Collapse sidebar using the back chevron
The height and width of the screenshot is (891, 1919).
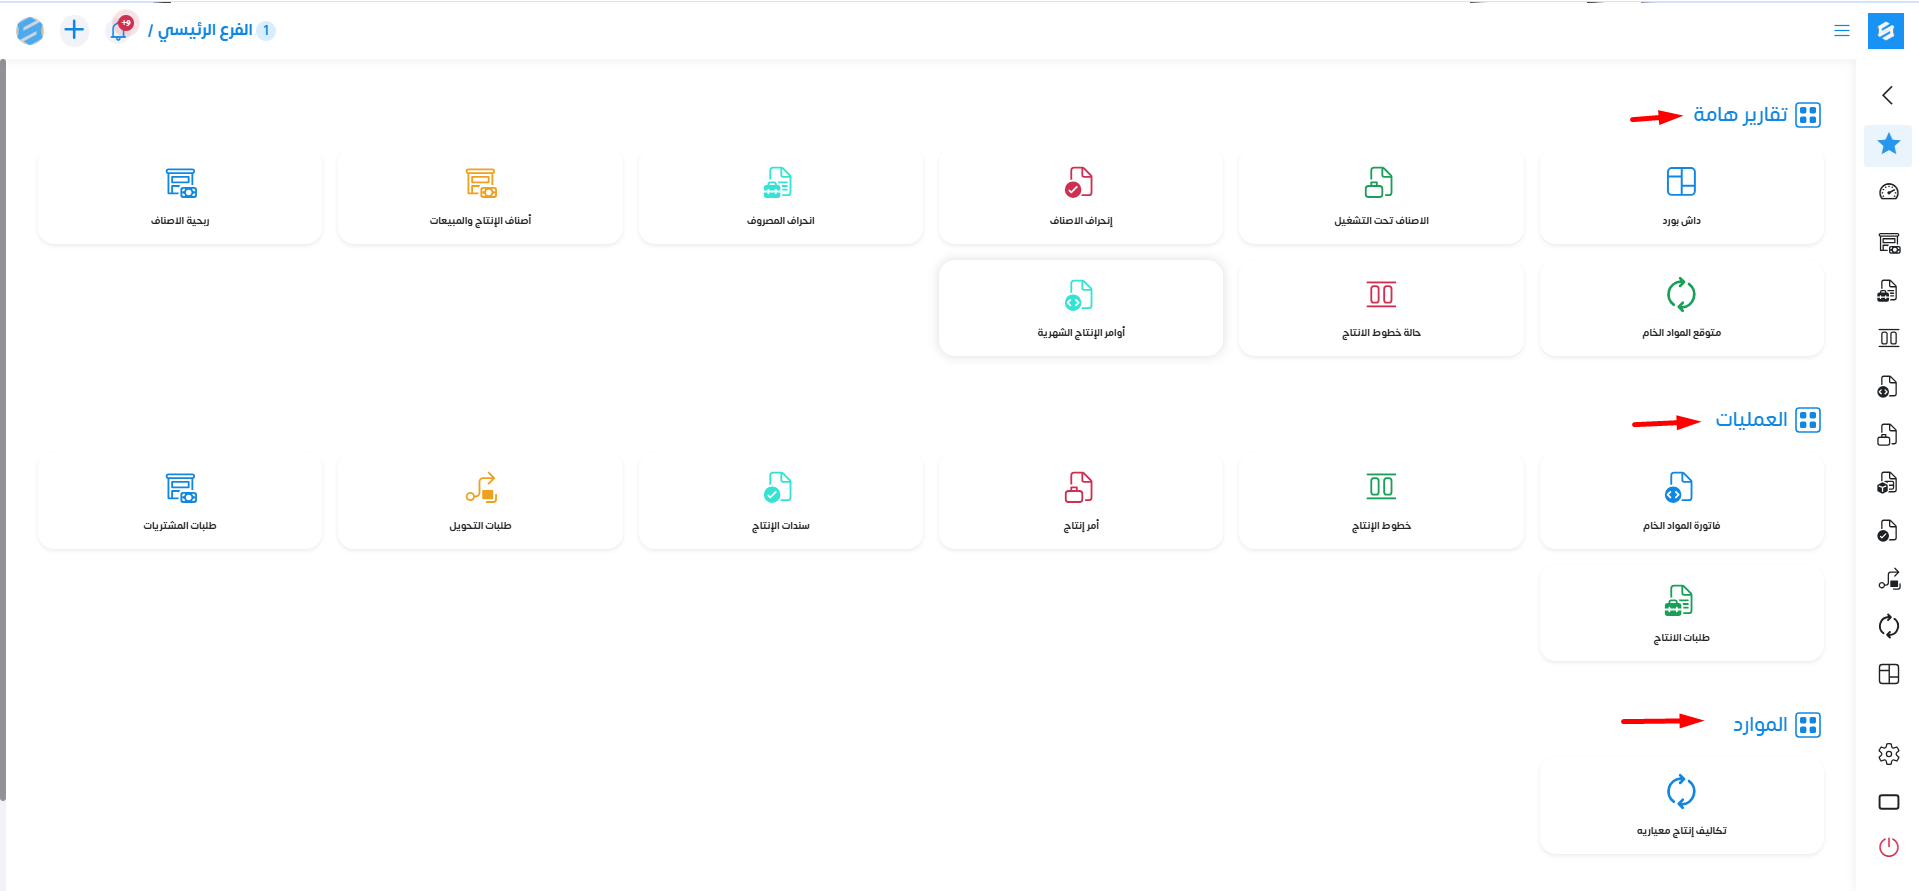pyautogui.click(x=1887, y=95)
